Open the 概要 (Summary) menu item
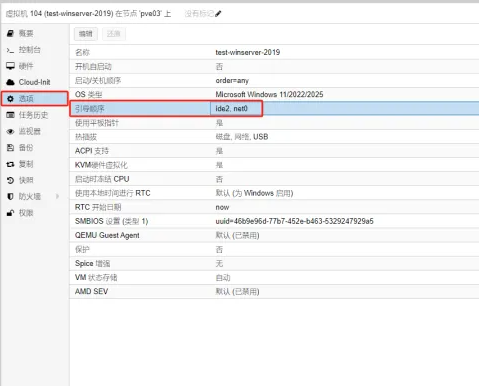Viewport: 479px width, 386px height. click(26, 33)
